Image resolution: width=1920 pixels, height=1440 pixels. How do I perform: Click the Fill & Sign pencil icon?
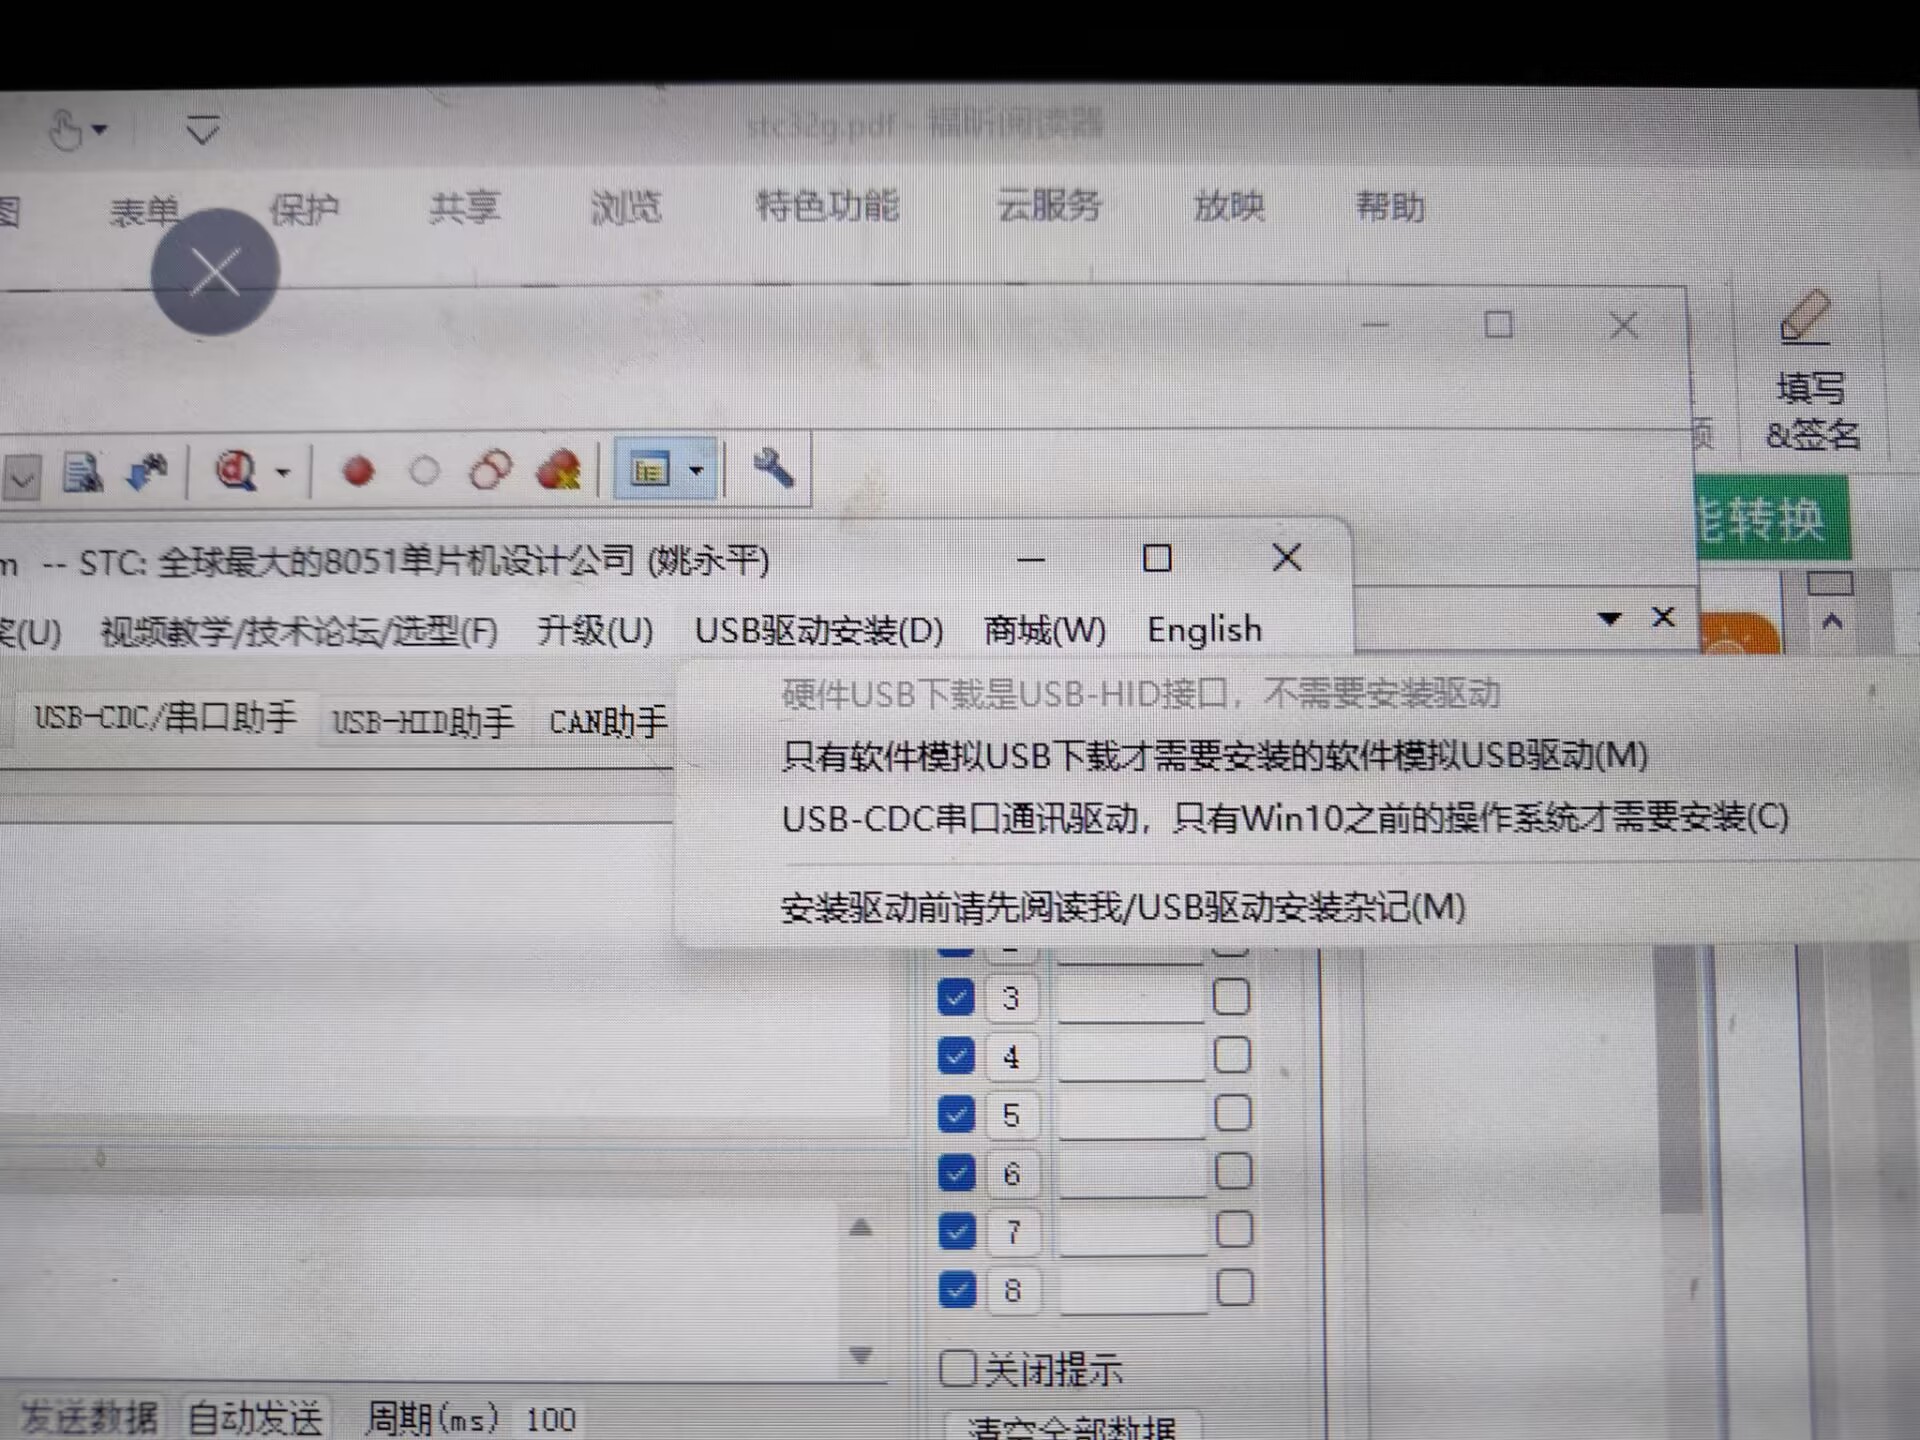click(x=1804, y=318)
